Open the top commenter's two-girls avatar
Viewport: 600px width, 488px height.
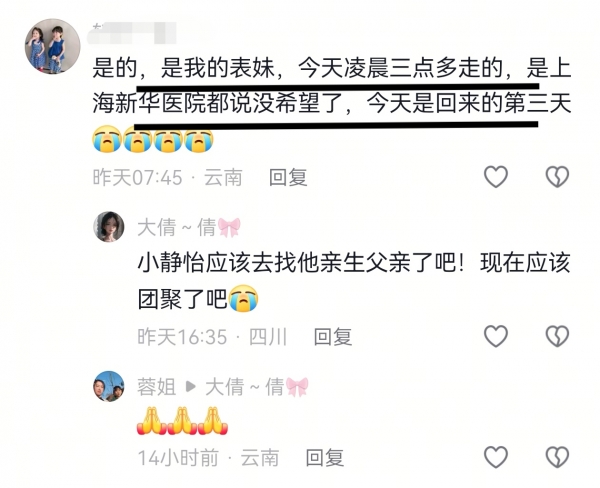[53, 46]
